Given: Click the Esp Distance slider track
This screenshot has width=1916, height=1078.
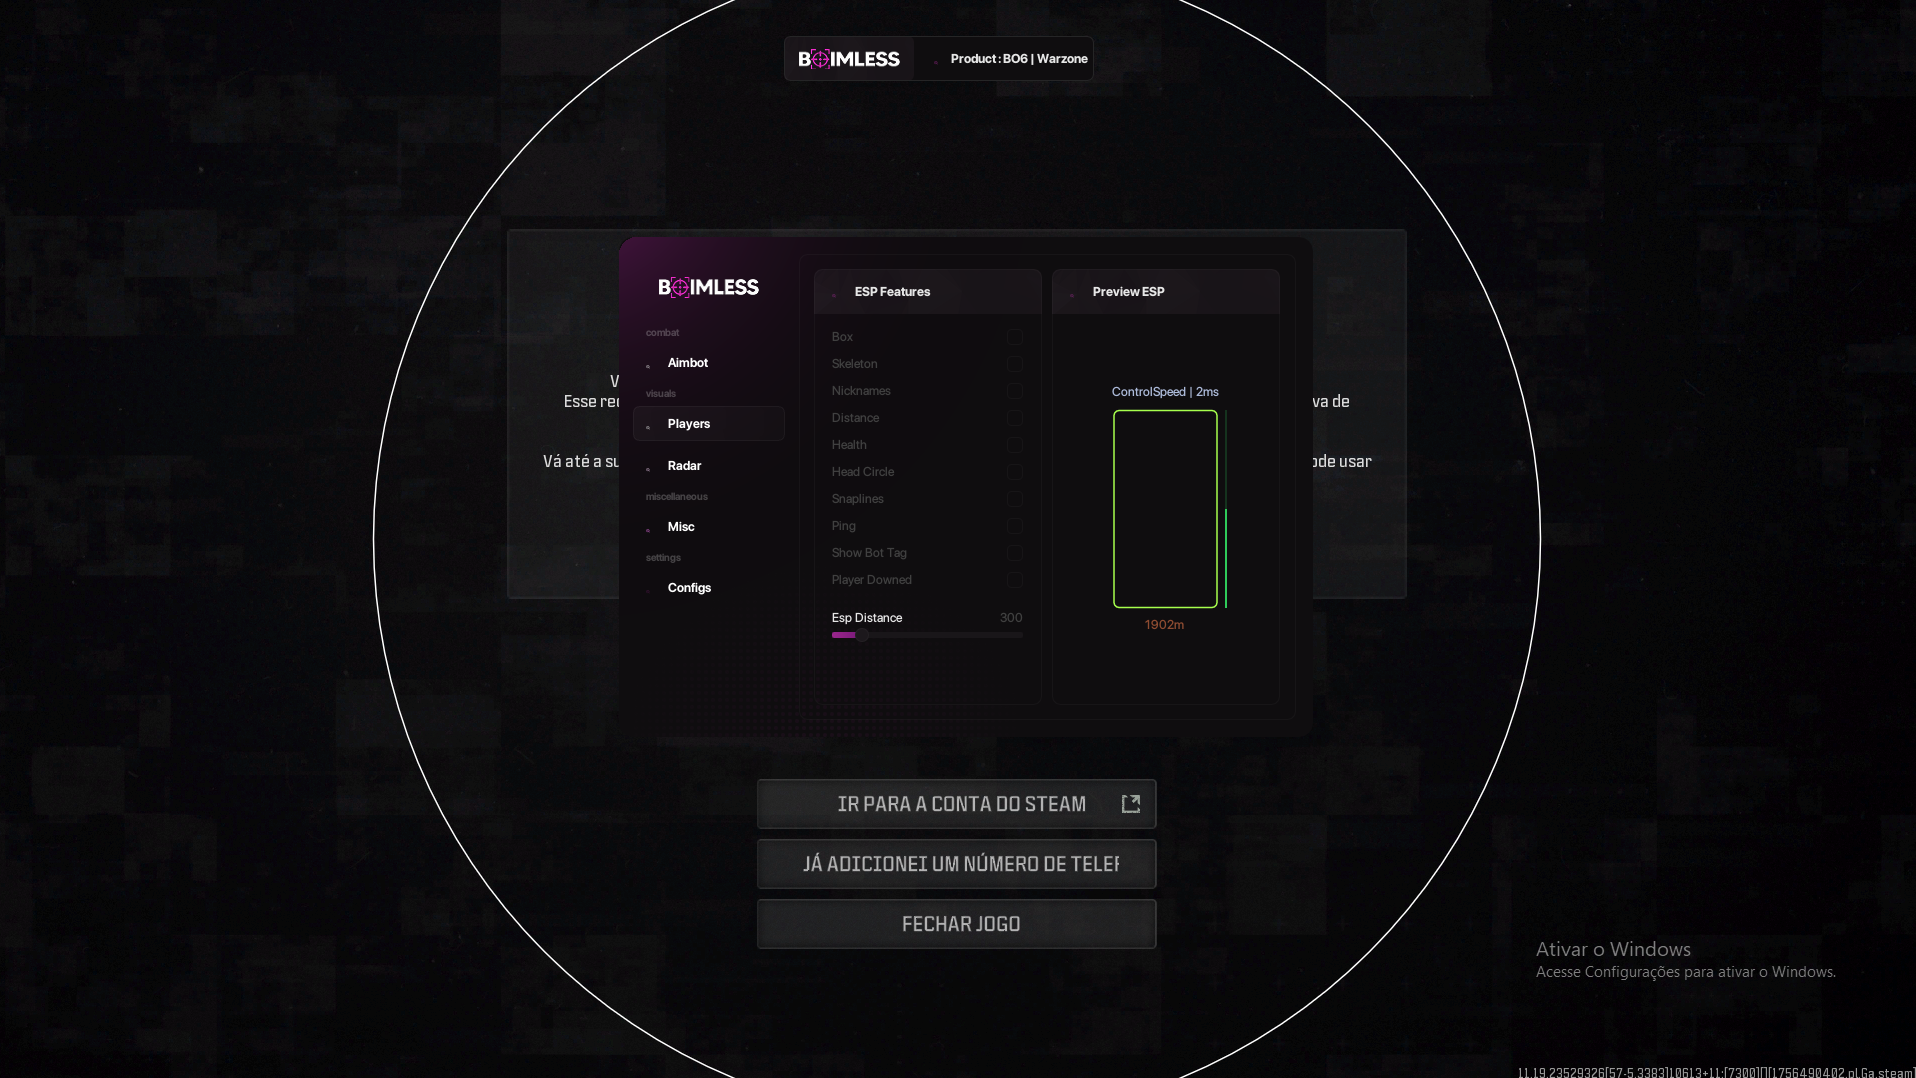Looking at the screenshot, I should (x=927, y=635).
